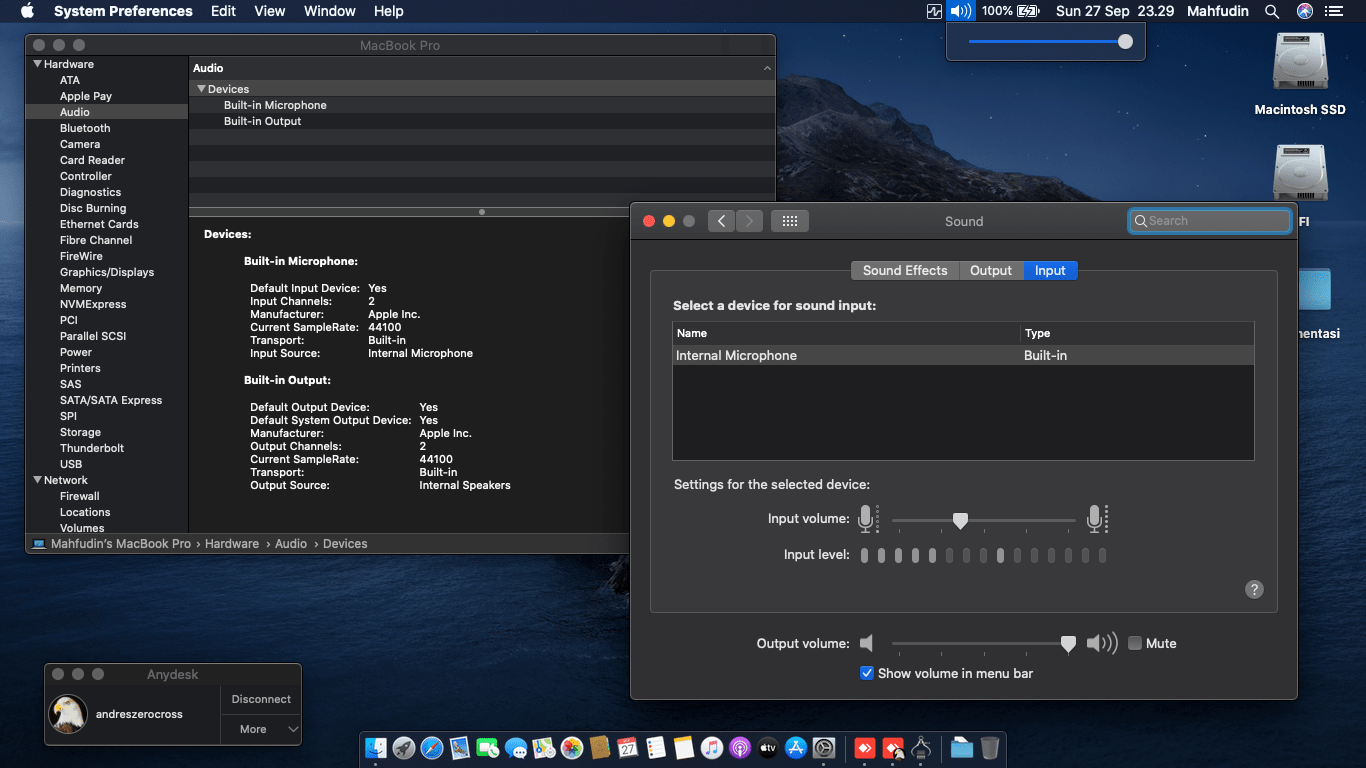Open the System Preferences menu in the menu bar
Screen dimensions: 1366x768
pos(123,11)
